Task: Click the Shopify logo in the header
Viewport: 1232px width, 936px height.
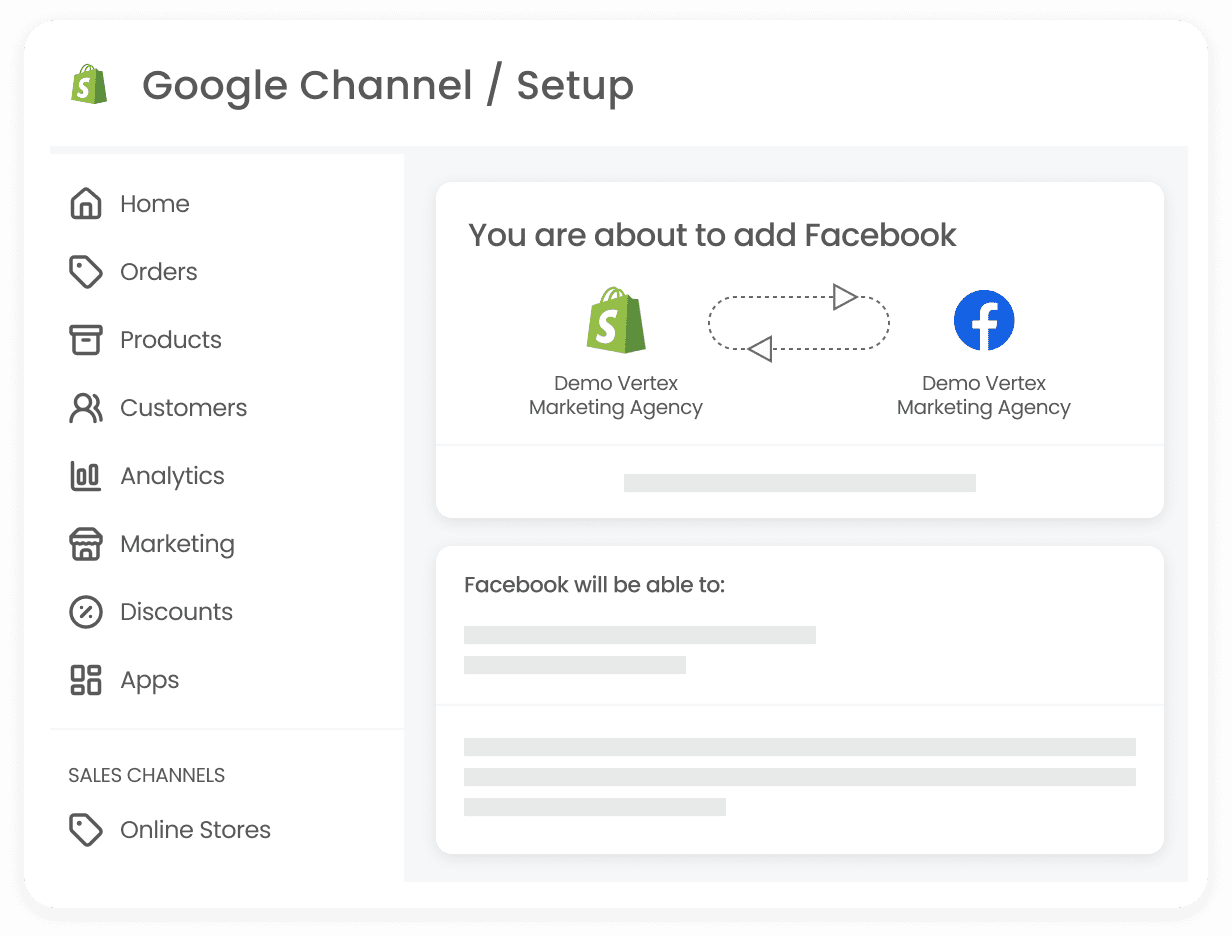Action: point(89,84)
